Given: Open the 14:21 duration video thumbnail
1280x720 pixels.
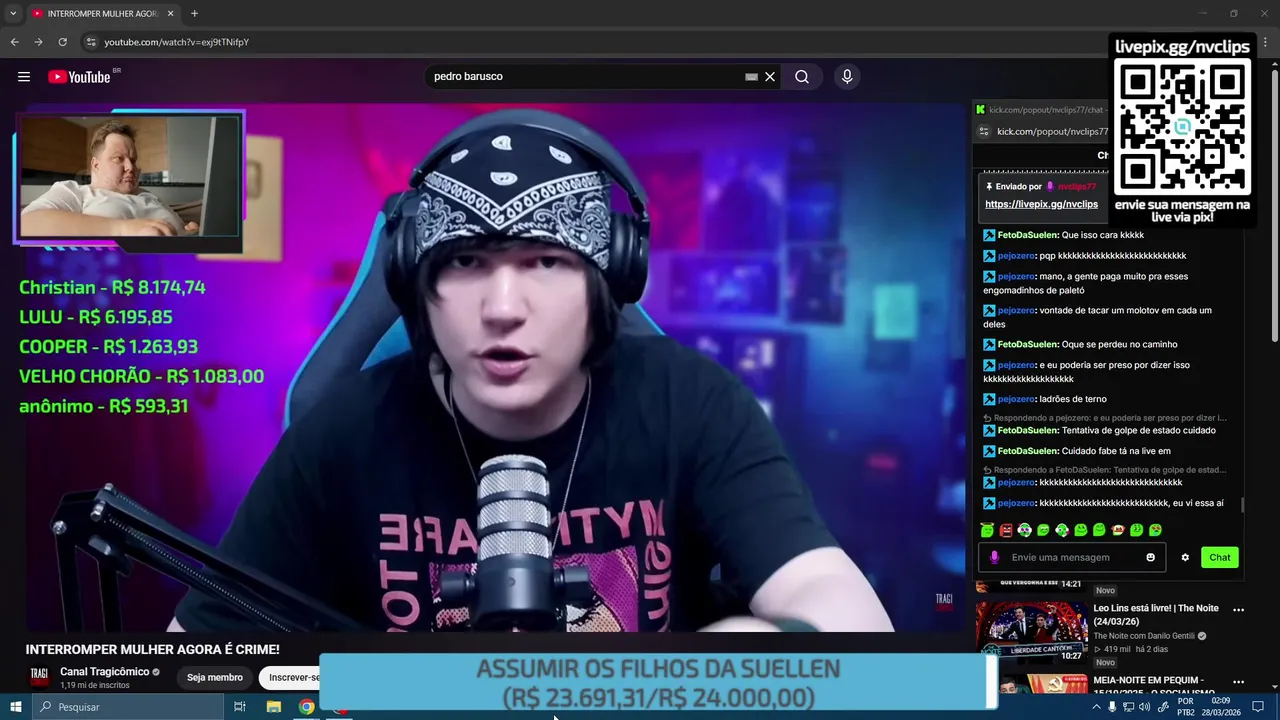Looking at the screenshot, I should [x=1031, y=585].
